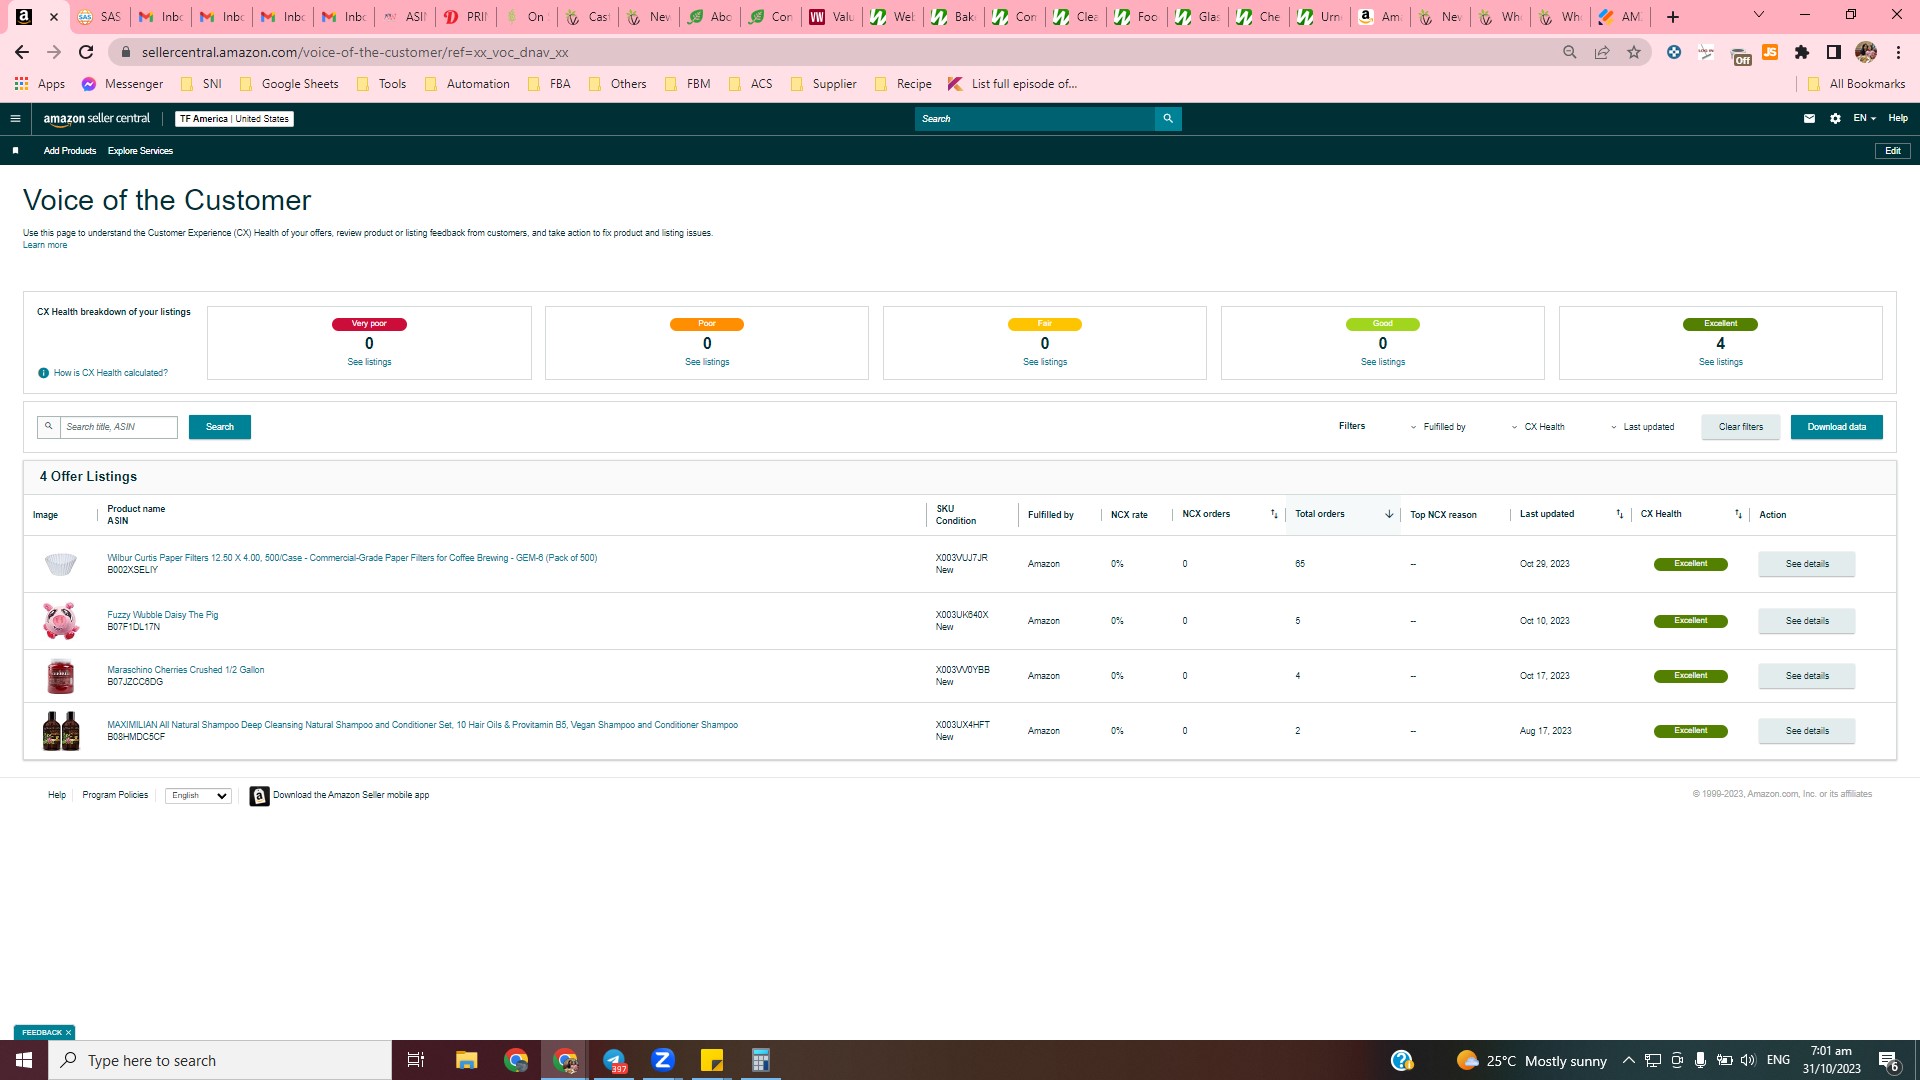
Task: Open Calculator from the taskbar
Action: click(761, 1060)
